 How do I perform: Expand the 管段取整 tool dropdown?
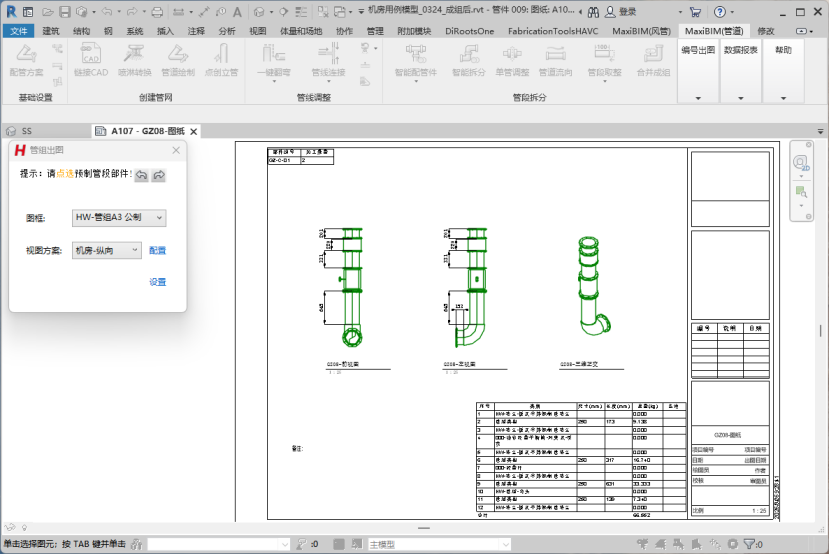click(604, 81)
